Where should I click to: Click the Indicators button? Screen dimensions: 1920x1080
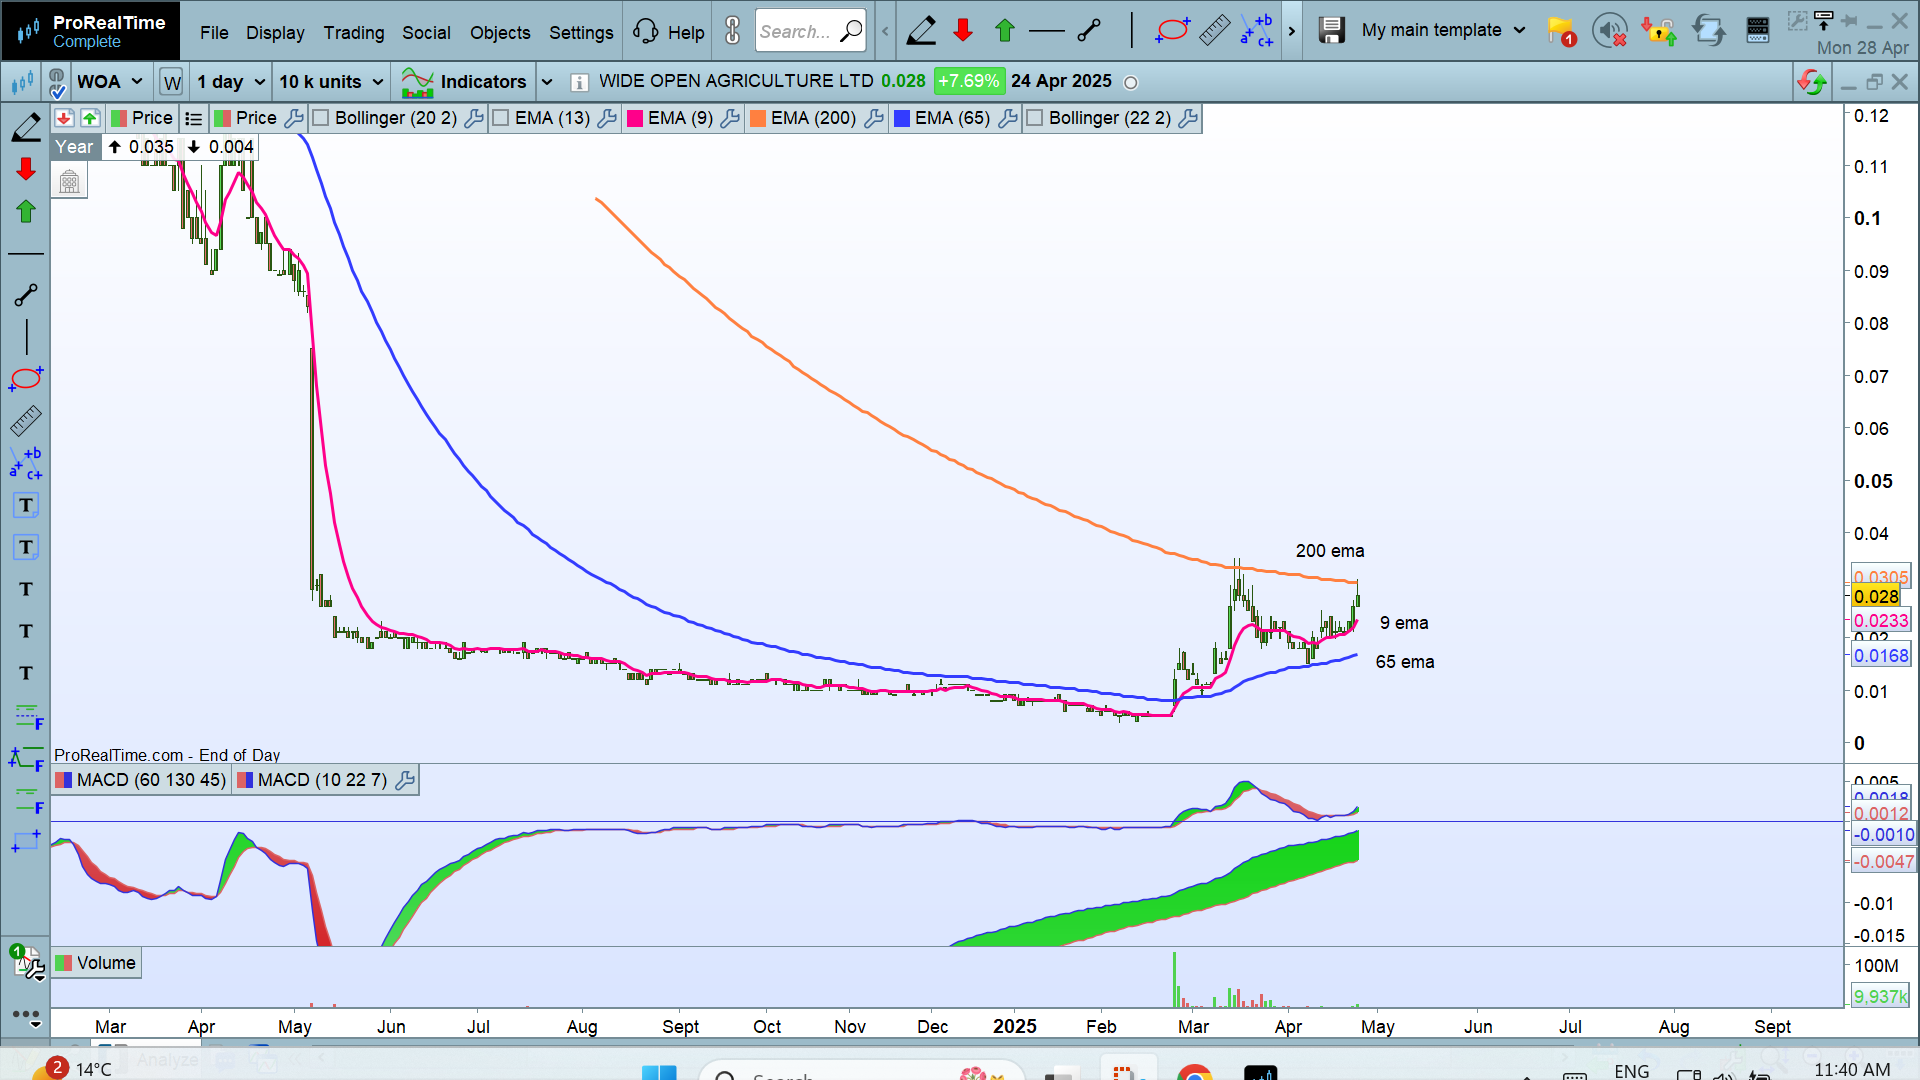coord(463,82)
